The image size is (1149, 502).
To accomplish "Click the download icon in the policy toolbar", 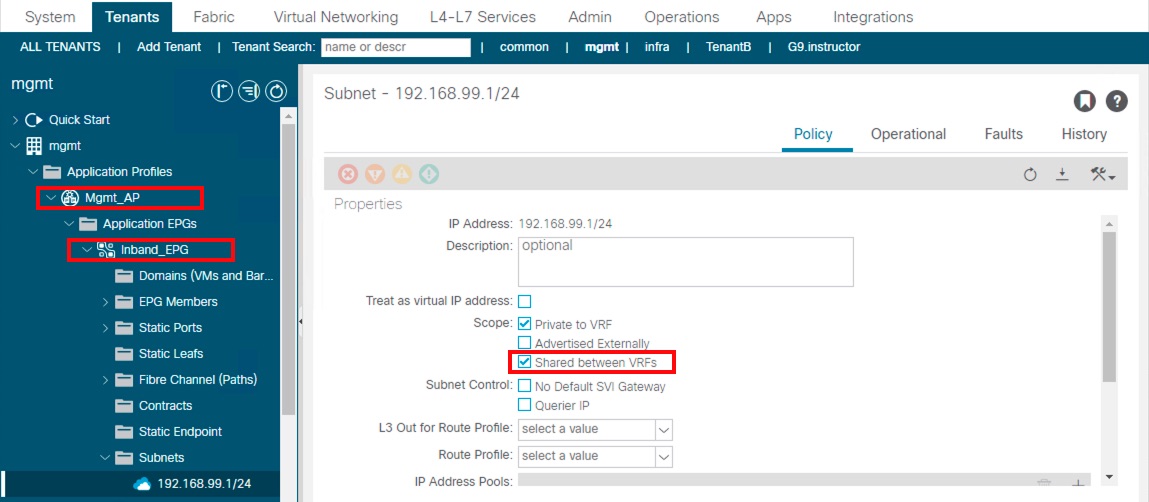I will (x=1063, y=175).
